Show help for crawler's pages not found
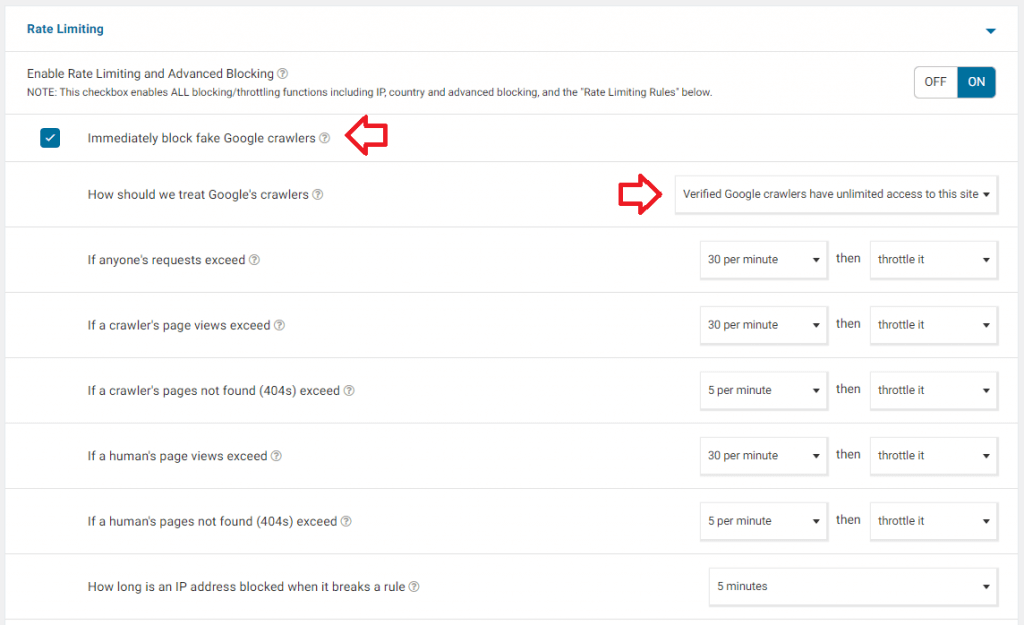The height and width of the screenshot is (625, 1024). 349,391
